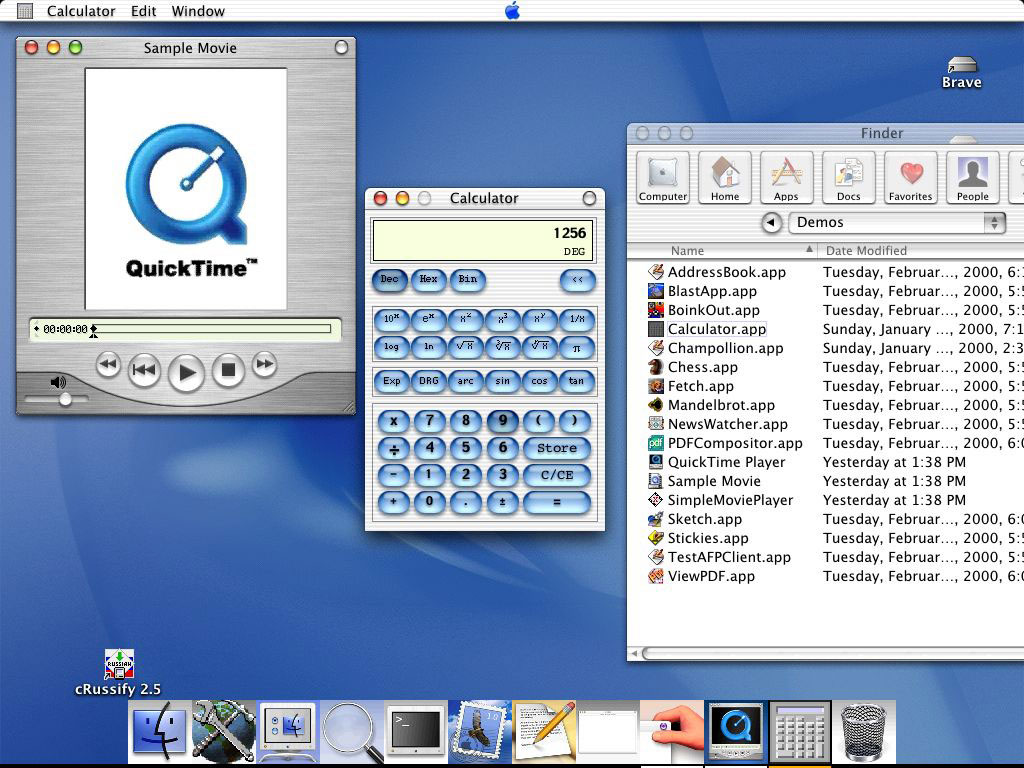The height and width of the screenshot is (768, 1024).
Task: Click the QuickTime movie timeline bar
Action: pos(214,329)
